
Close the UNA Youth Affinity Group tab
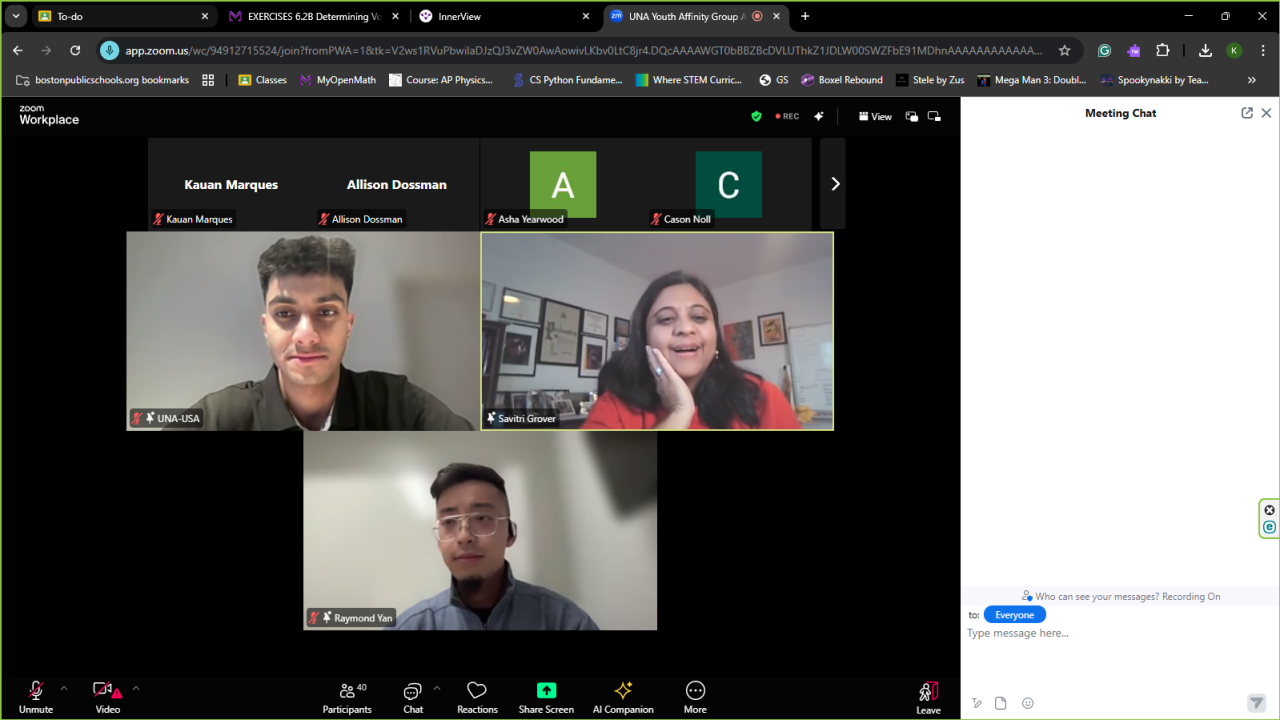[x=777, y=16]
